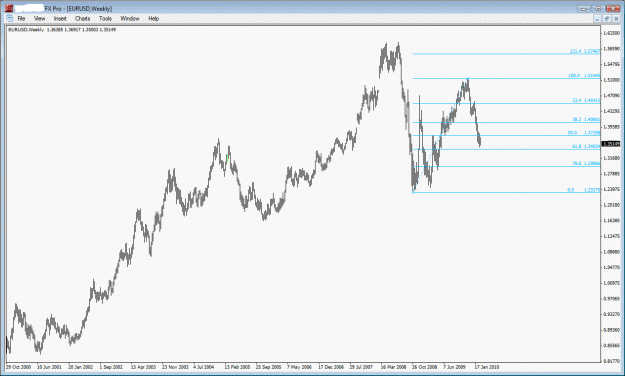Click the 0.81770 price axis label

pos(612,361)
